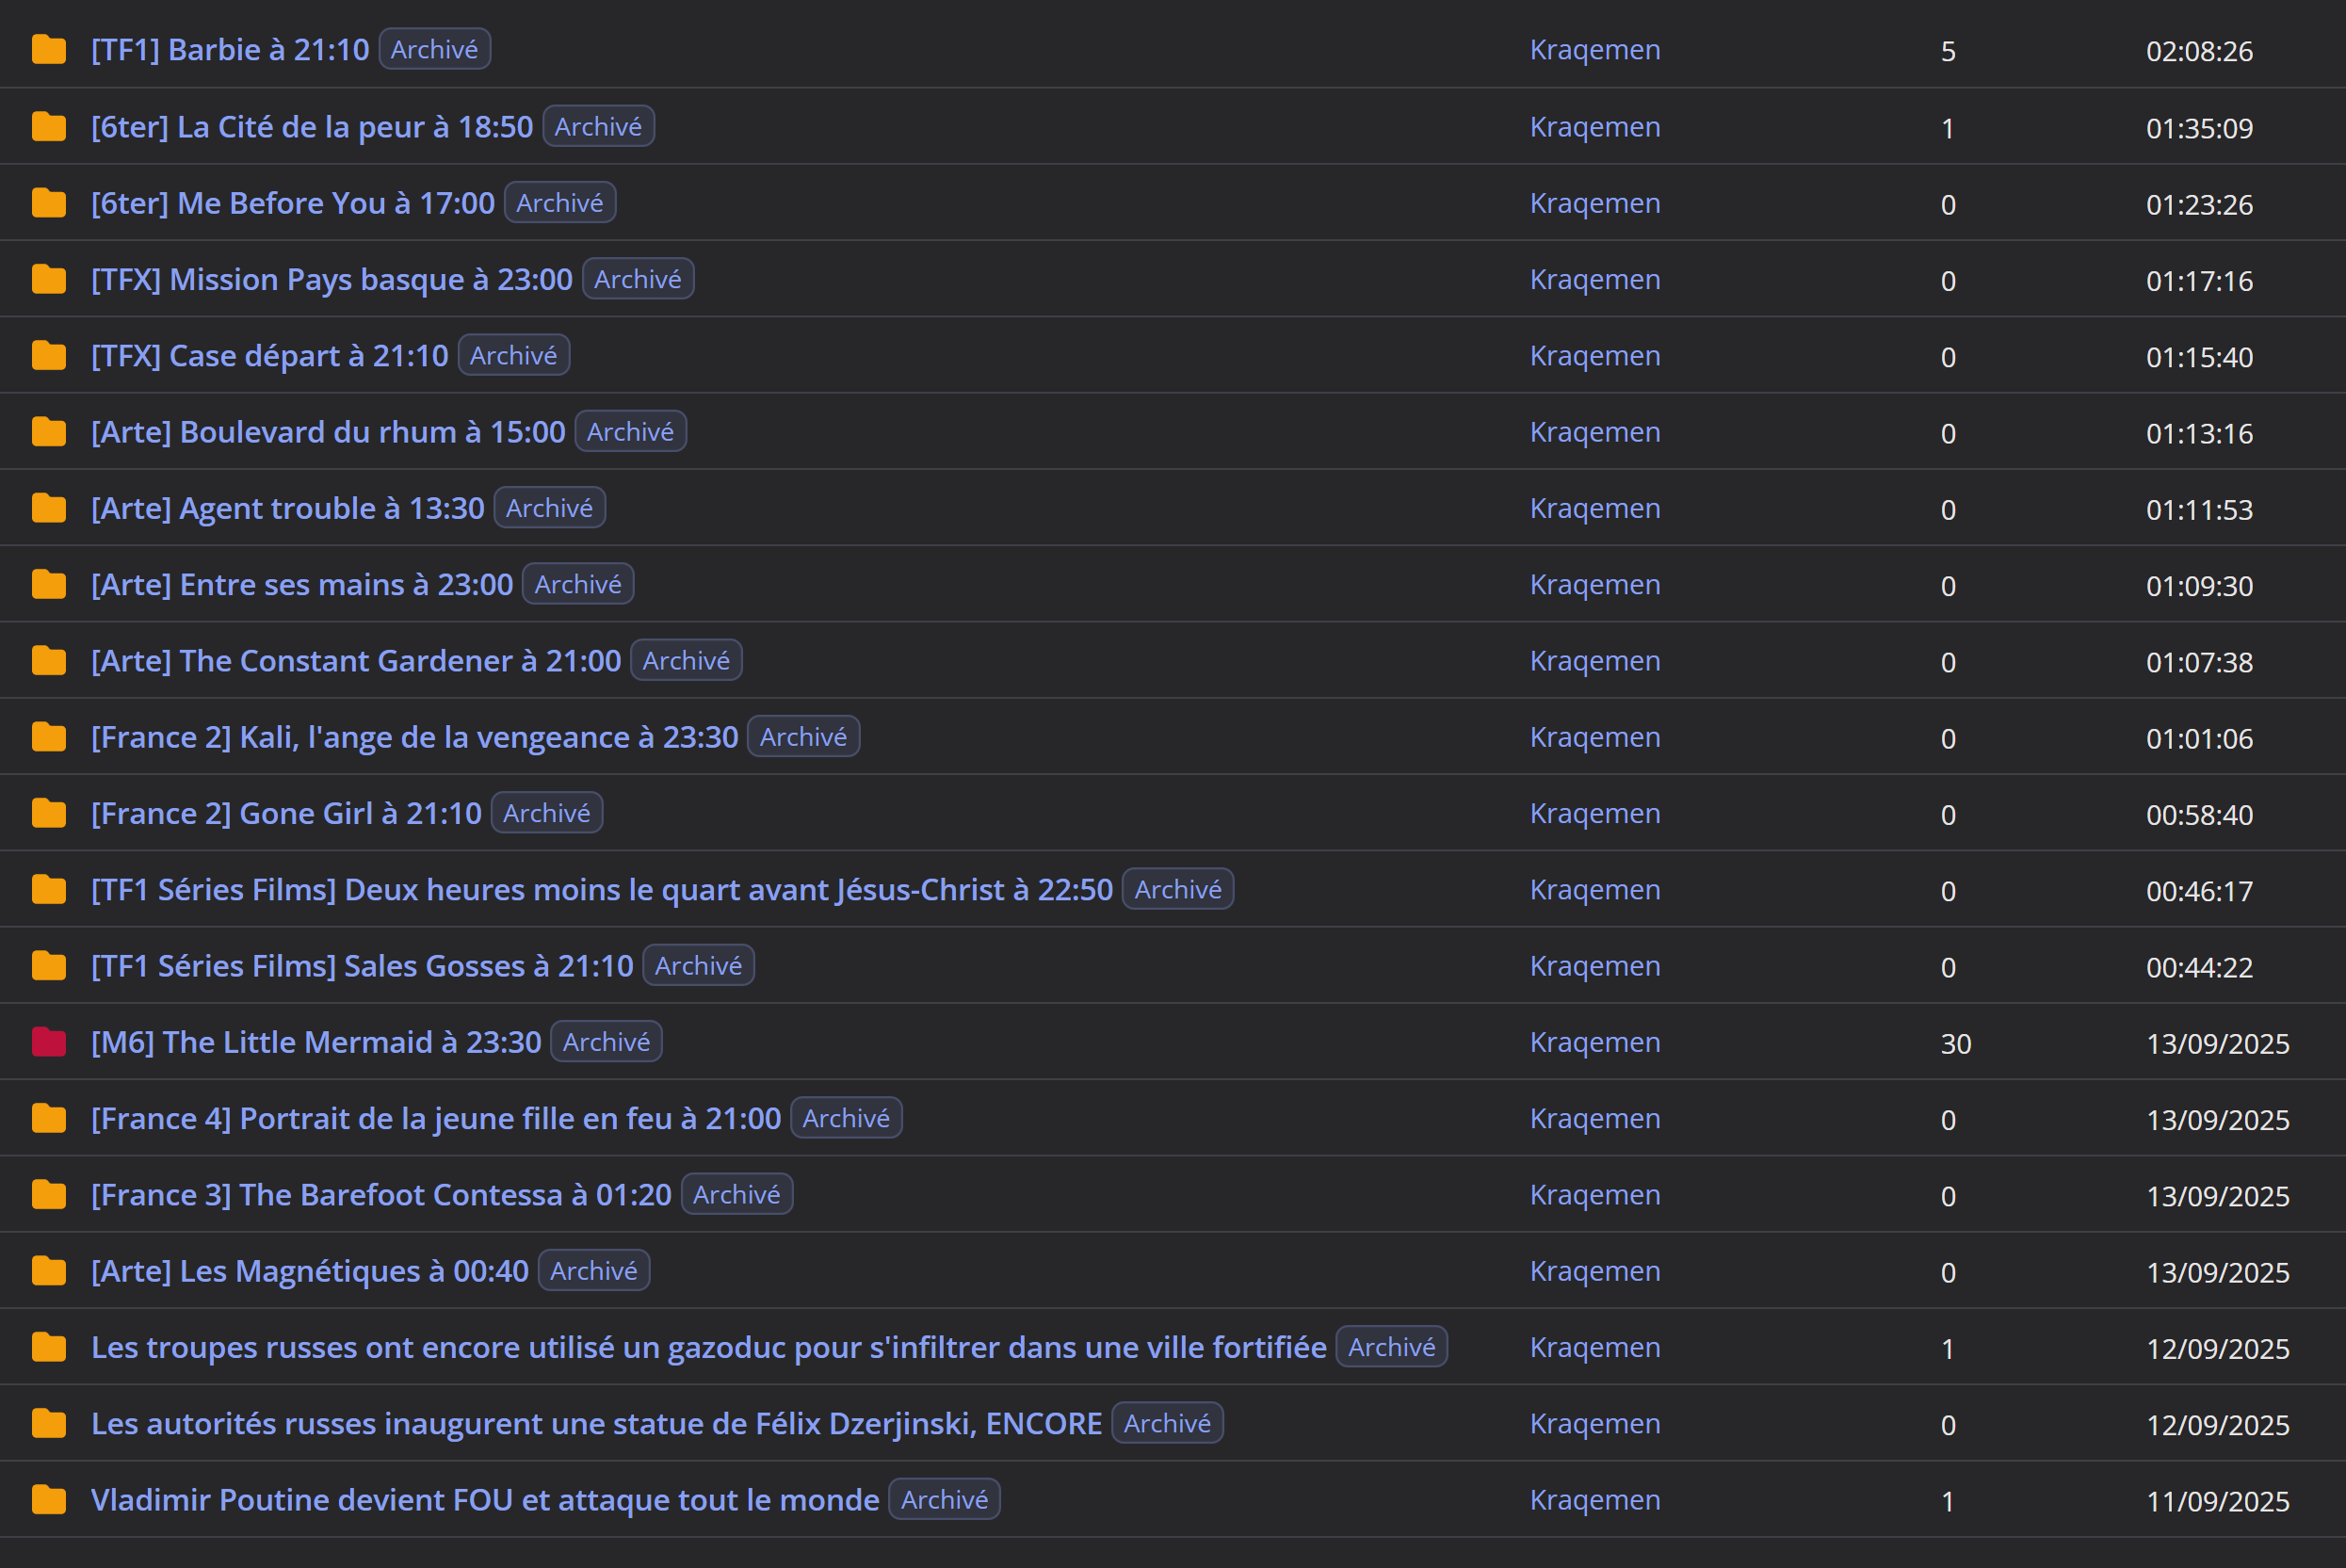Click Archivé tag on Deux heures moins le quart
Screen dimensions: 2346x1568
[x=1177, y=889]
